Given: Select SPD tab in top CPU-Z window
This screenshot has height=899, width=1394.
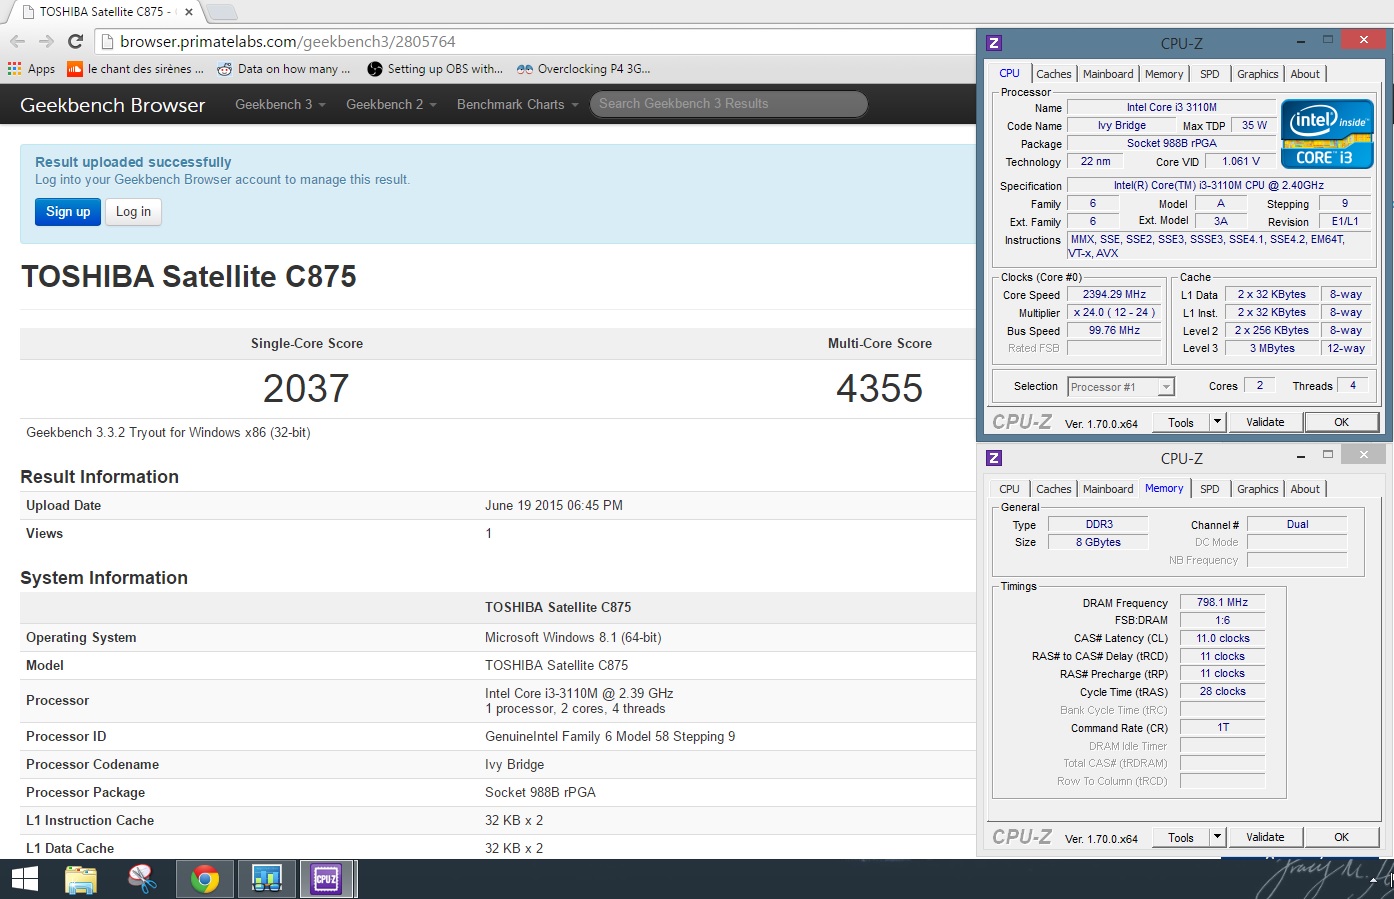Looking at the screenshot, I should pos(1210,74).
